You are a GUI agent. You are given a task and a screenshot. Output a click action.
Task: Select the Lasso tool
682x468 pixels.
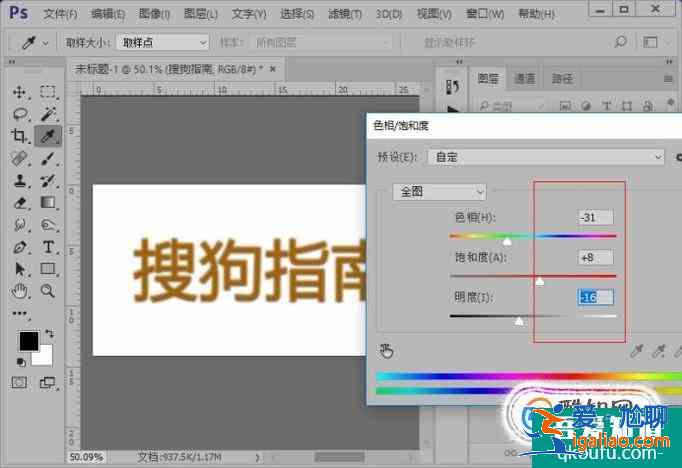tap(20, 114)
